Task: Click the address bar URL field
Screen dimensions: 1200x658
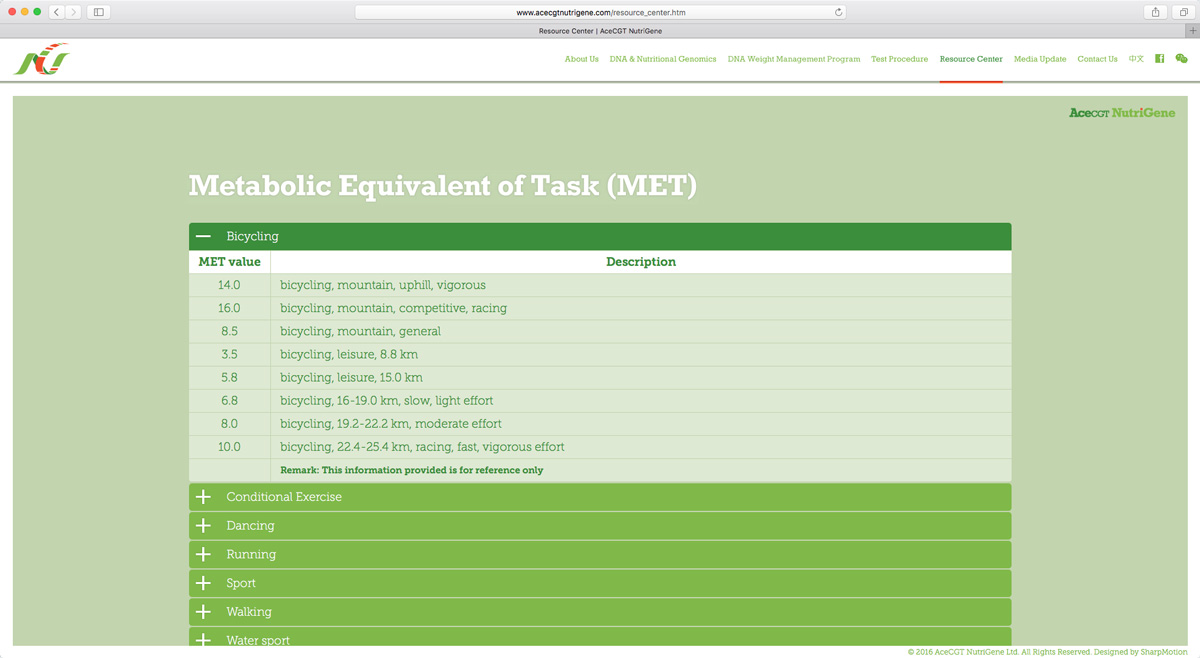Action: (600, 12)
